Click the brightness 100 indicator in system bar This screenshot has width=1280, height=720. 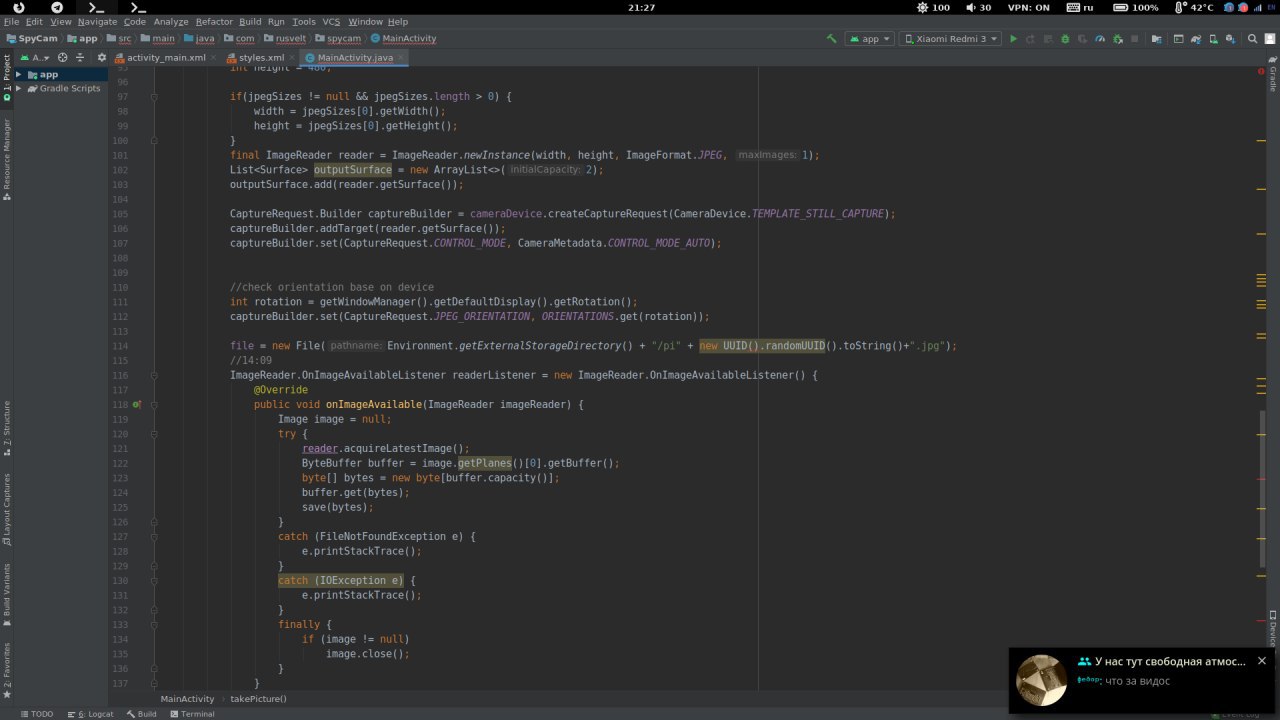point(933,7)
